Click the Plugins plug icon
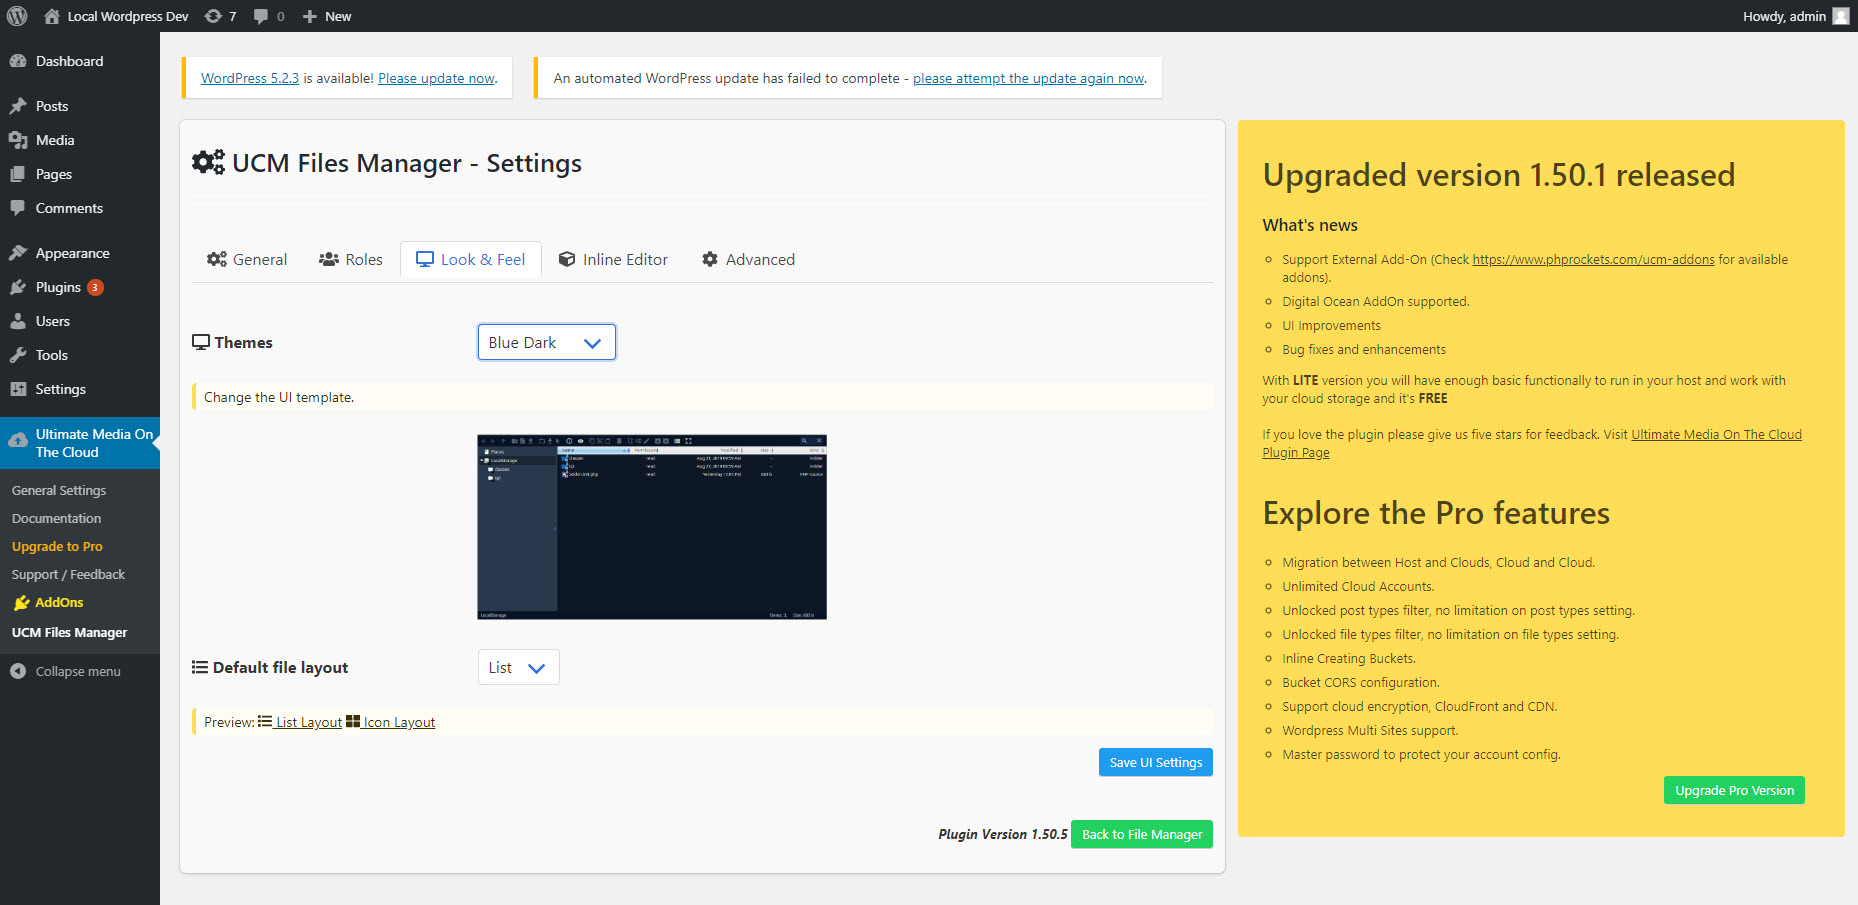This screenshot has height=905, width=1858. click(18, 287)
